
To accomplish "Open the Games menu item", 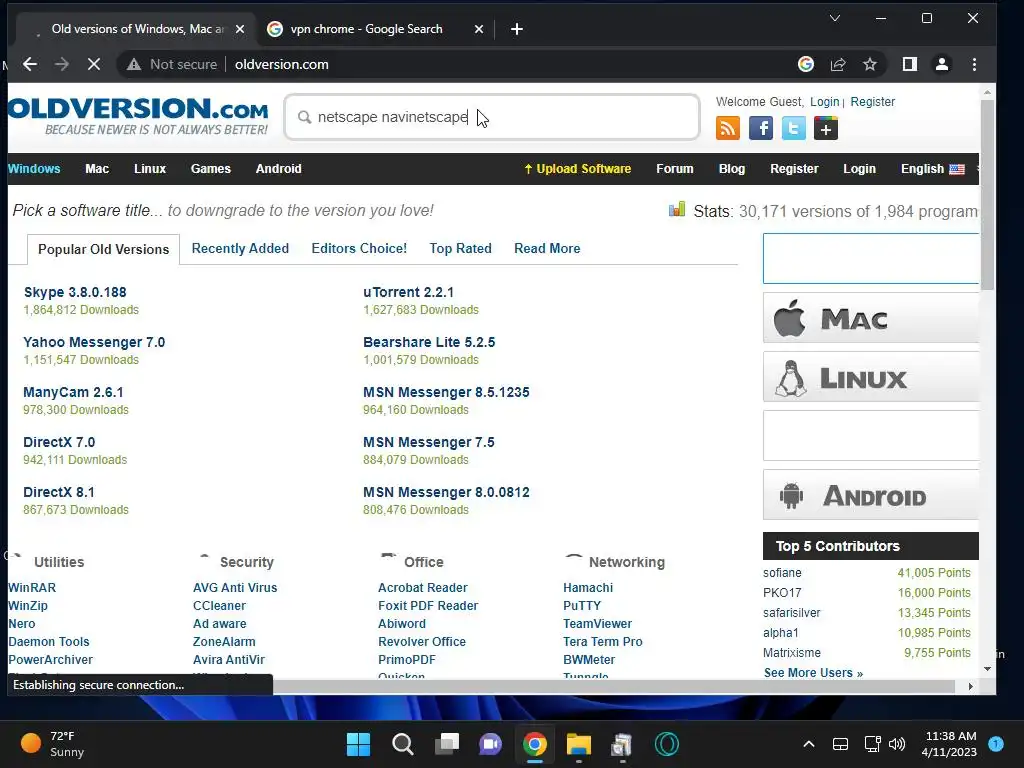I will coord(210,168).
